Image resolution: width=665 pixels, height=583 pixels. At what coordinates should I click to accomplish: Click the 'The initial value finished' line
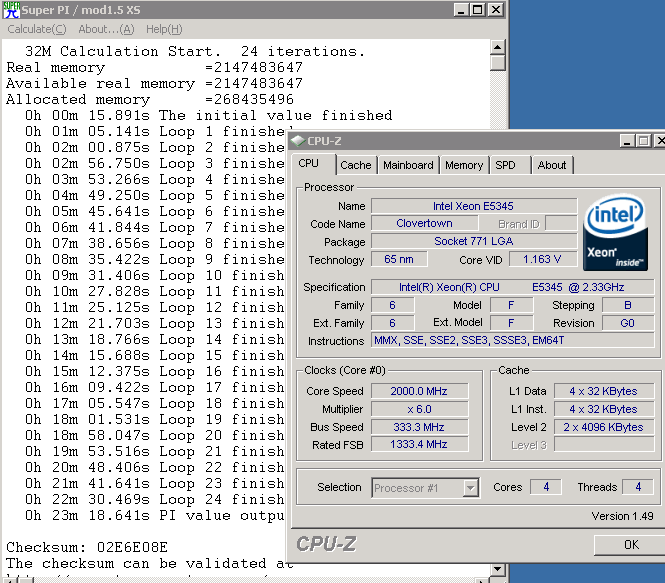(x=209, y=115)
